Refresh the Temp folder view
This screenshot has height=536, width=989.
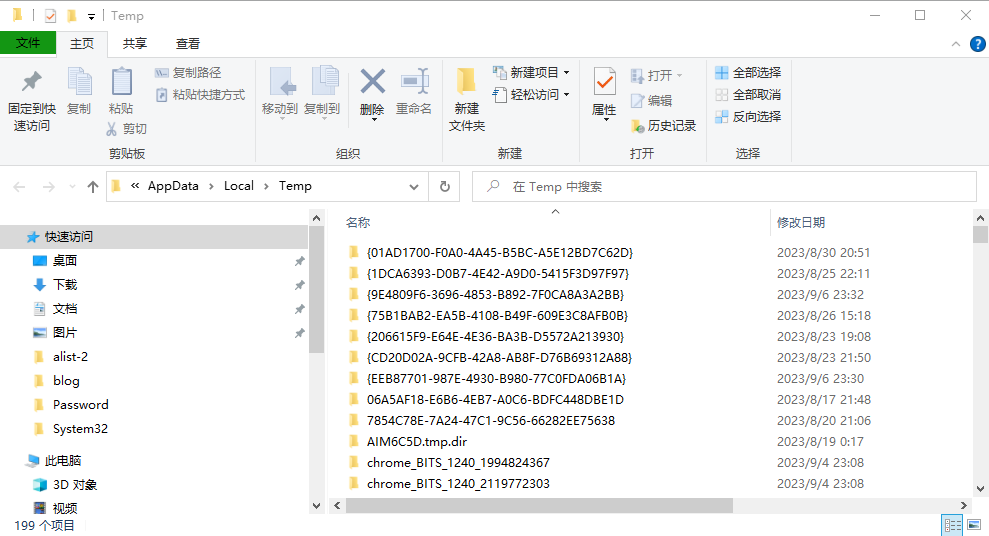445,187
